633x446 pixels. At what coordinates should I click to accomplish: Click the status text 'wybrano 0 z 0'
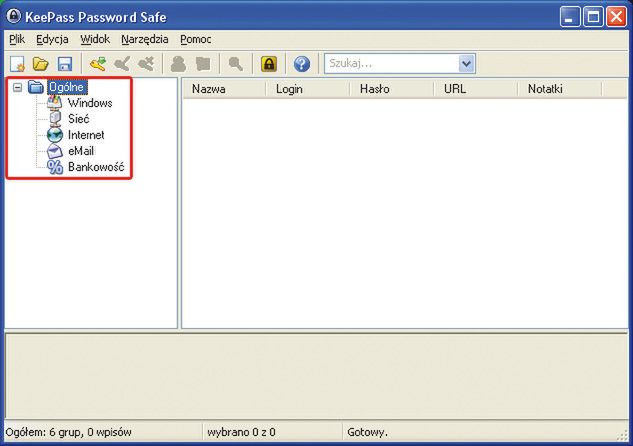tap(241, 432)
